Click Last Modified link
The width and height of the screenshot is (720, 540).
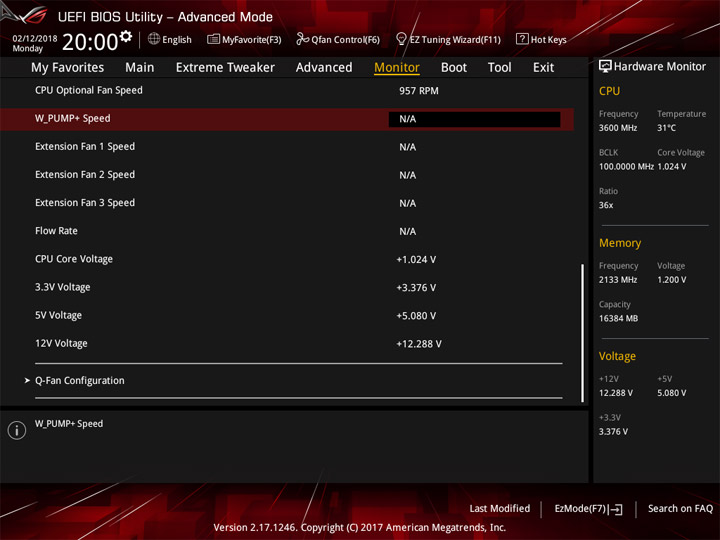click(500, 508)
